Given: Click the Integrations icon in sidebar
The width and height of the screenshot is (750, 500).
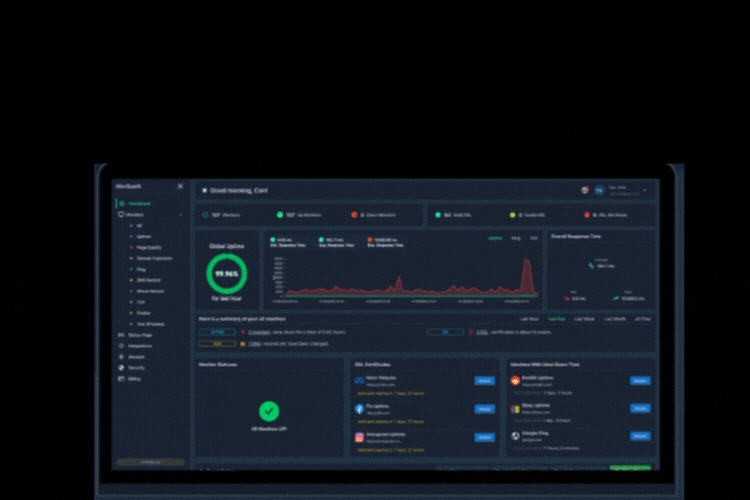Looking at the screenshot, I should pos(121,346).
